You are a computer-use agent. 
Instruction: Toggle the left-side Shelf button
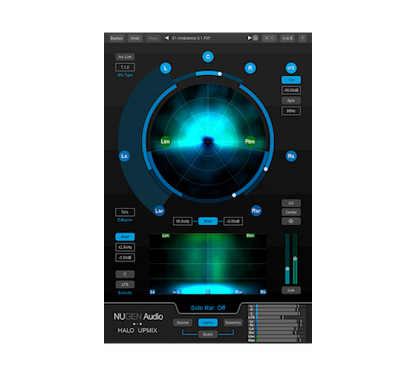click(x=125, y=237)
